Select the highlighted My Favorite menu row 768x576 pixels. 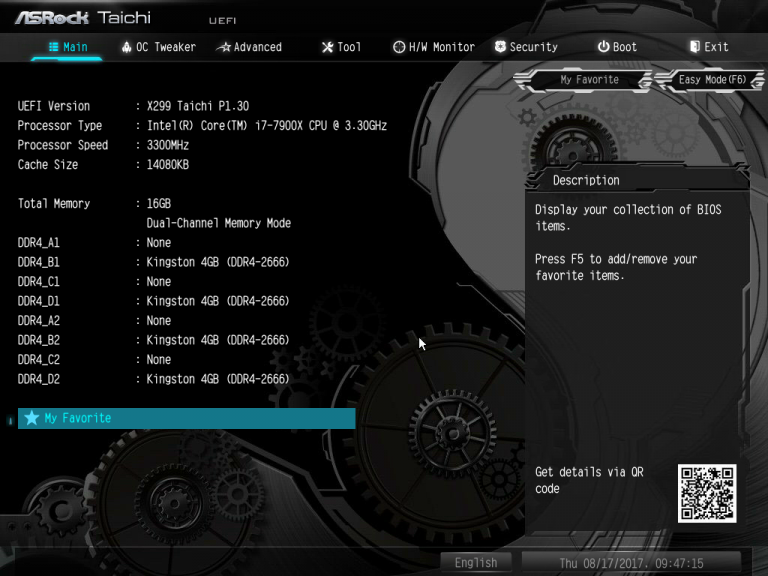pos(187,418)
